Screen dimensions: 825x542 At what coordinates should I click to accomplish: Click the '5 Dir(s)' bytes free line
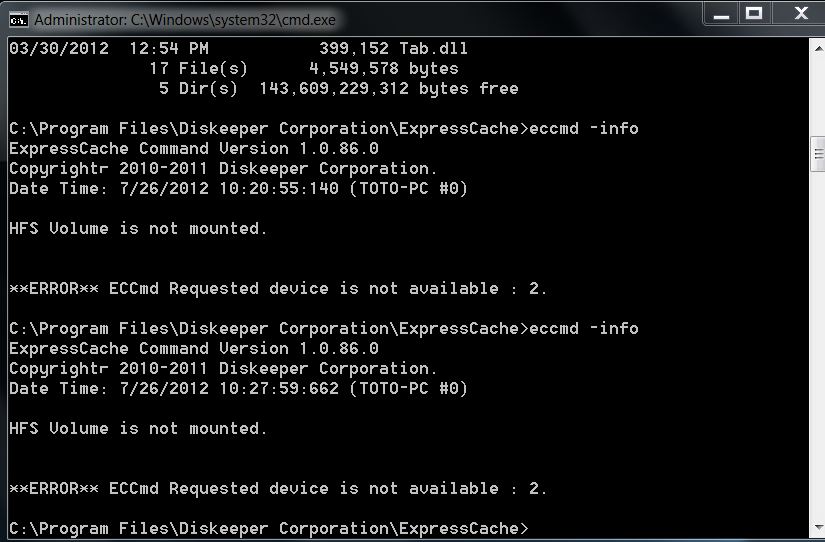point(338,88)
